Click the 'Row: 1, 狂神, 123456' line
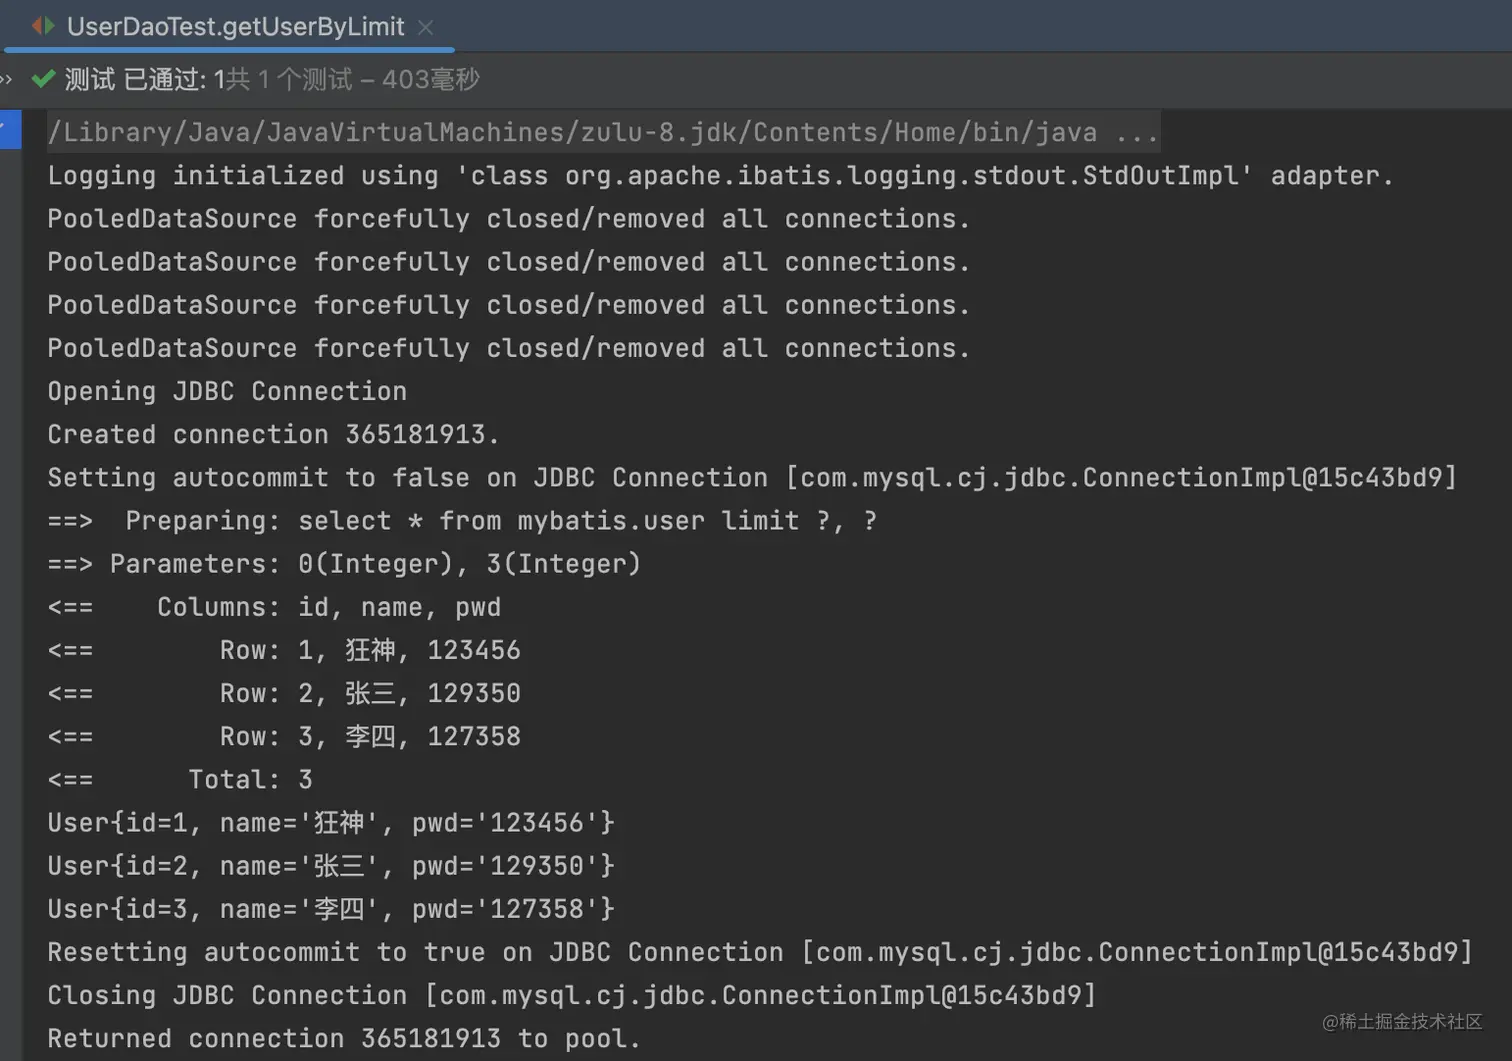Screen dimensions: 1512x1061 pos(284,650)
